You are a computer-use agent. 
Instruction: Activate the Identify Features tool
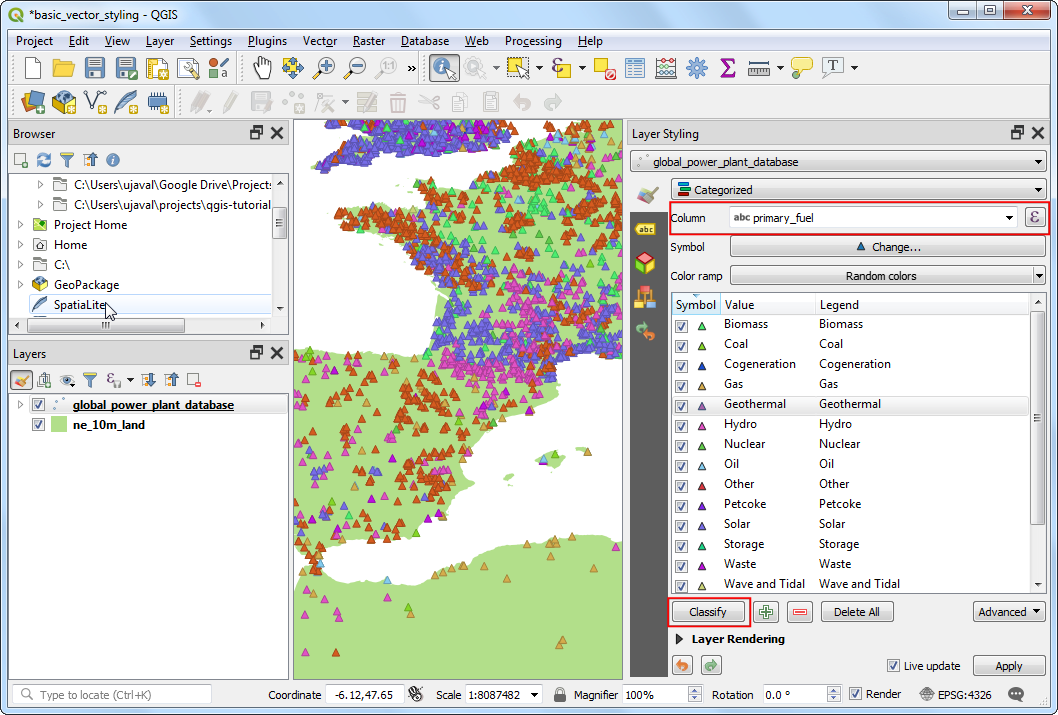click(443, 68)
